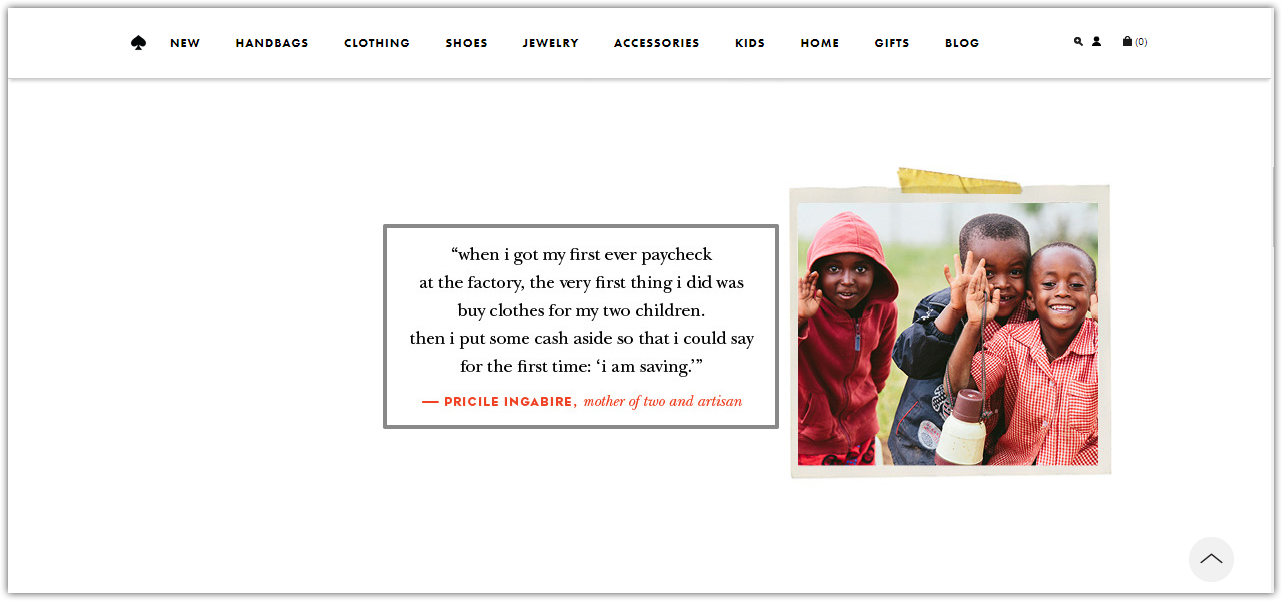Click the cart item count (0)

coord(1141,42)
